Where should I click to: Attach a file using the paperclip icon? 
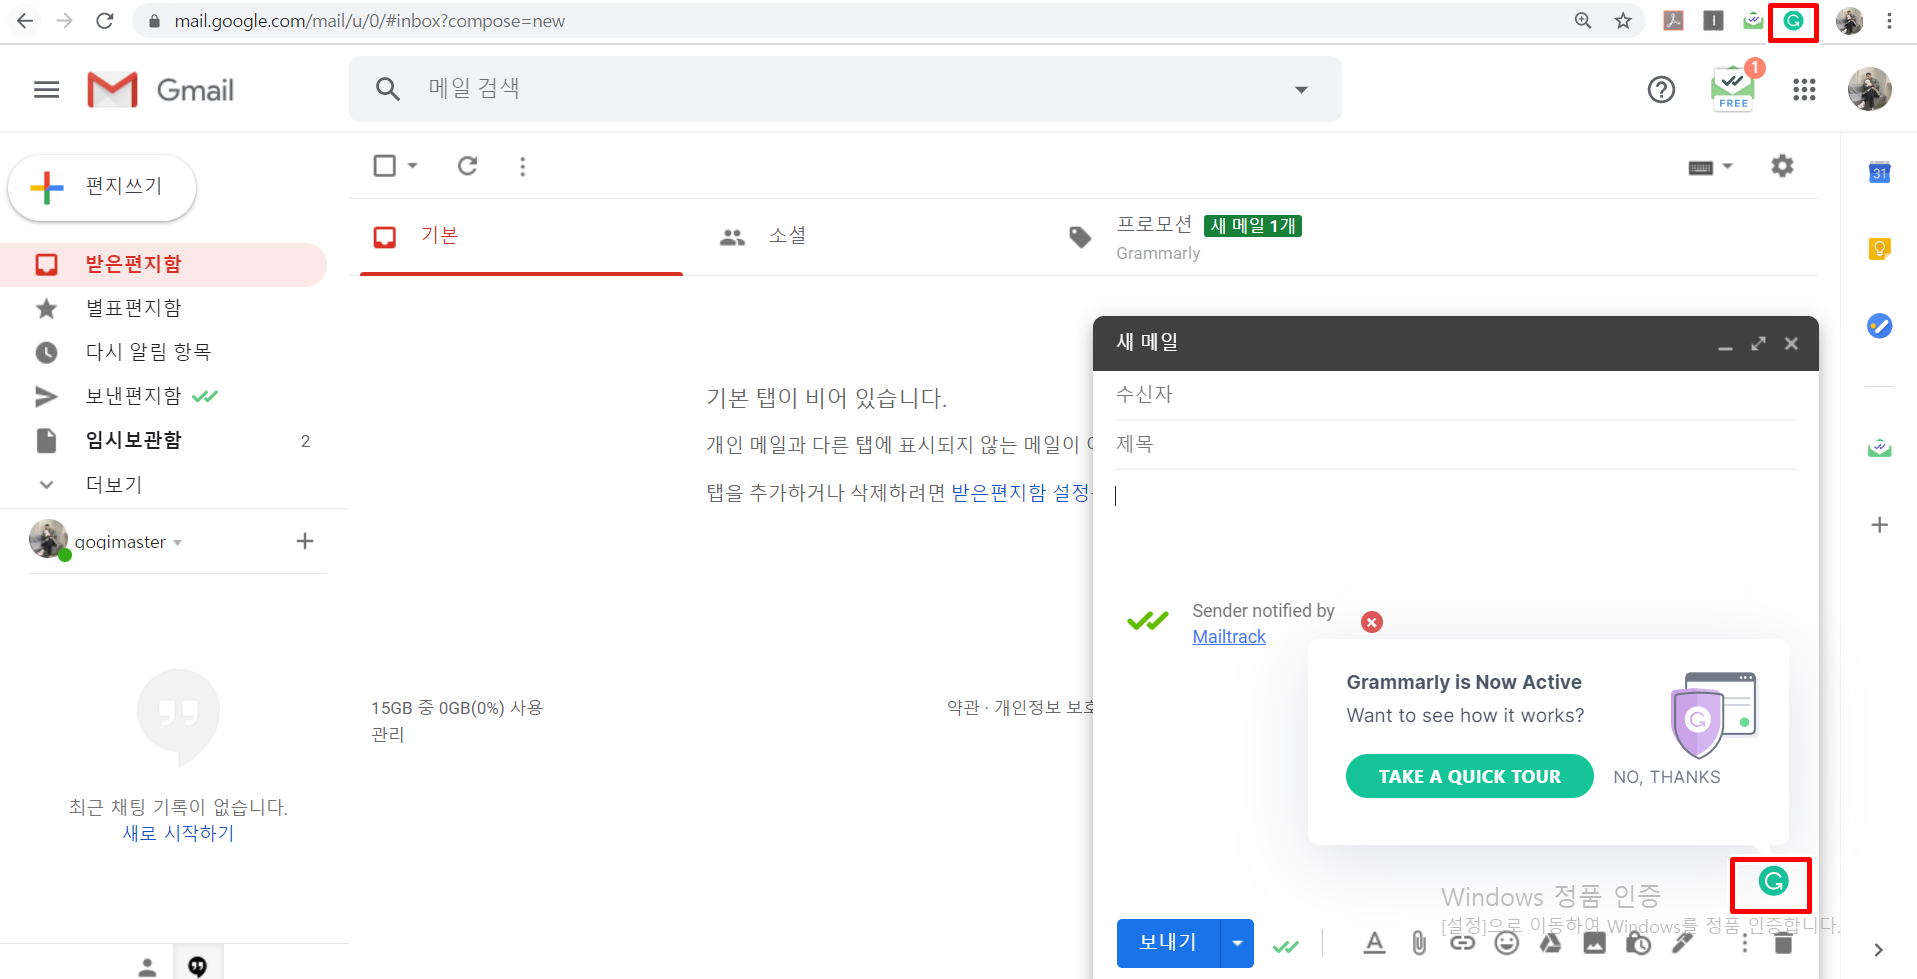[1418, 942]
